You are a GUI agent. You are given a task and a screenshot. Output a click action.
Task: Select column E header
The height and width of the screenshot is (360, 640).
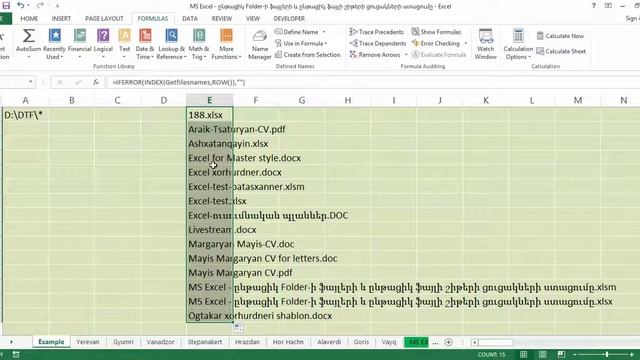pyautogui.click(x=209, y=100)
